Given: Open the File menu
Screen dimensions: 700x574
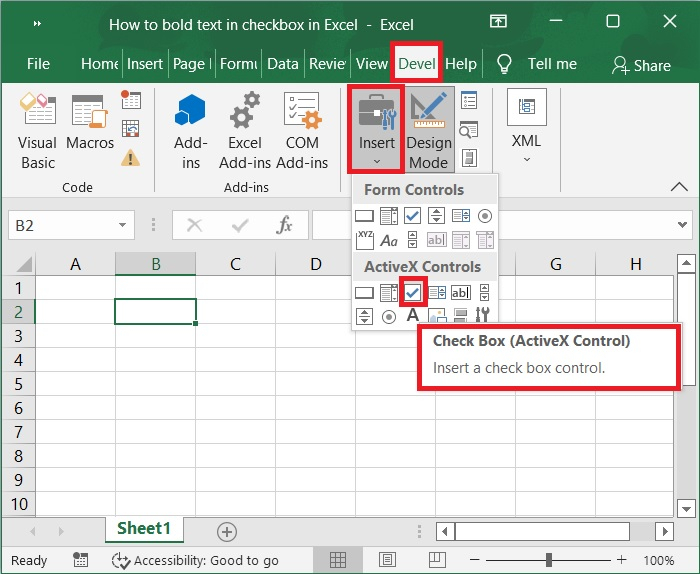Looking at the screenshot, I should [x=38, y=64].
